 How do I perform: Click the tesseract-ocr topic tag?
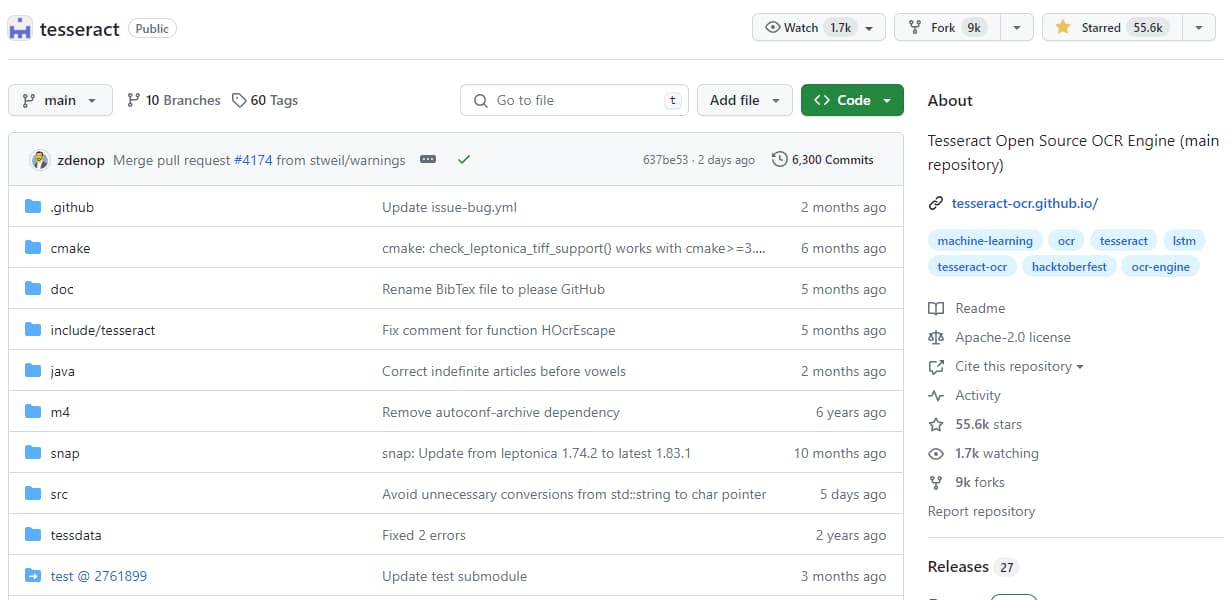972,267
